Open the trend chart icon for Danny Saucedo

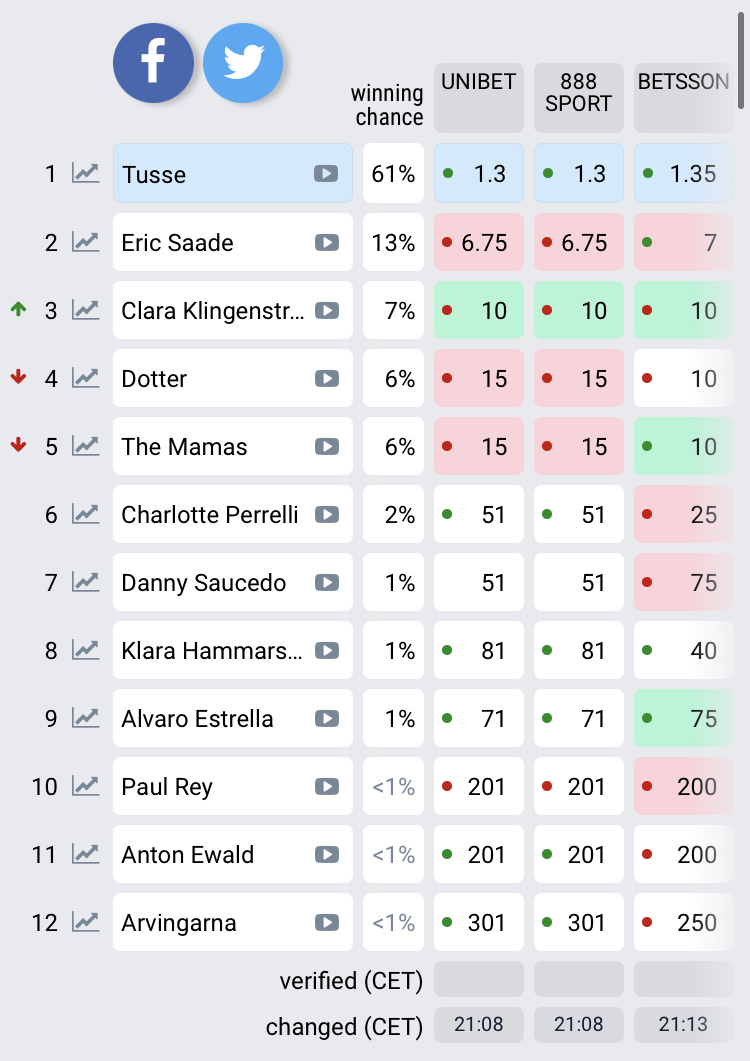pyautogui.click(x=86, y=582)
